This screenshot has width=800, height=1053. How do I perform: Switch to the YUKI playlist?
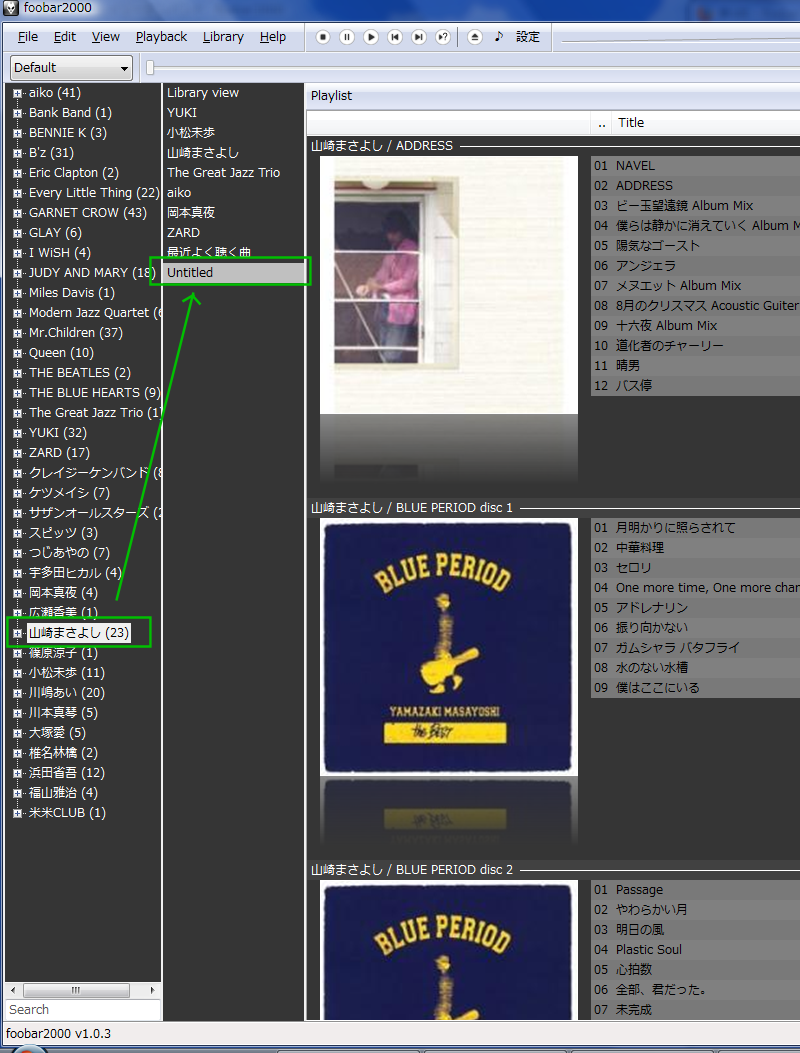pos(182,113)
